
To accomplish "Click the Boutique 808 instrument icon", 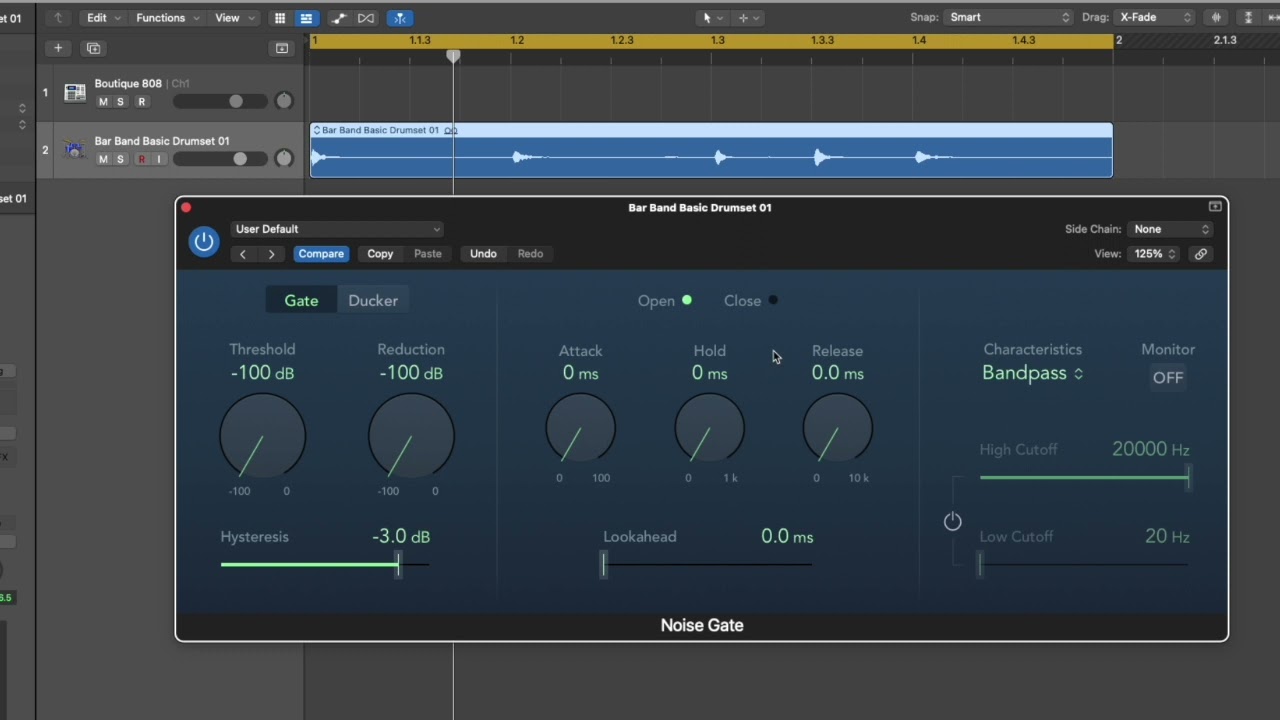I will tap(74, 93).
